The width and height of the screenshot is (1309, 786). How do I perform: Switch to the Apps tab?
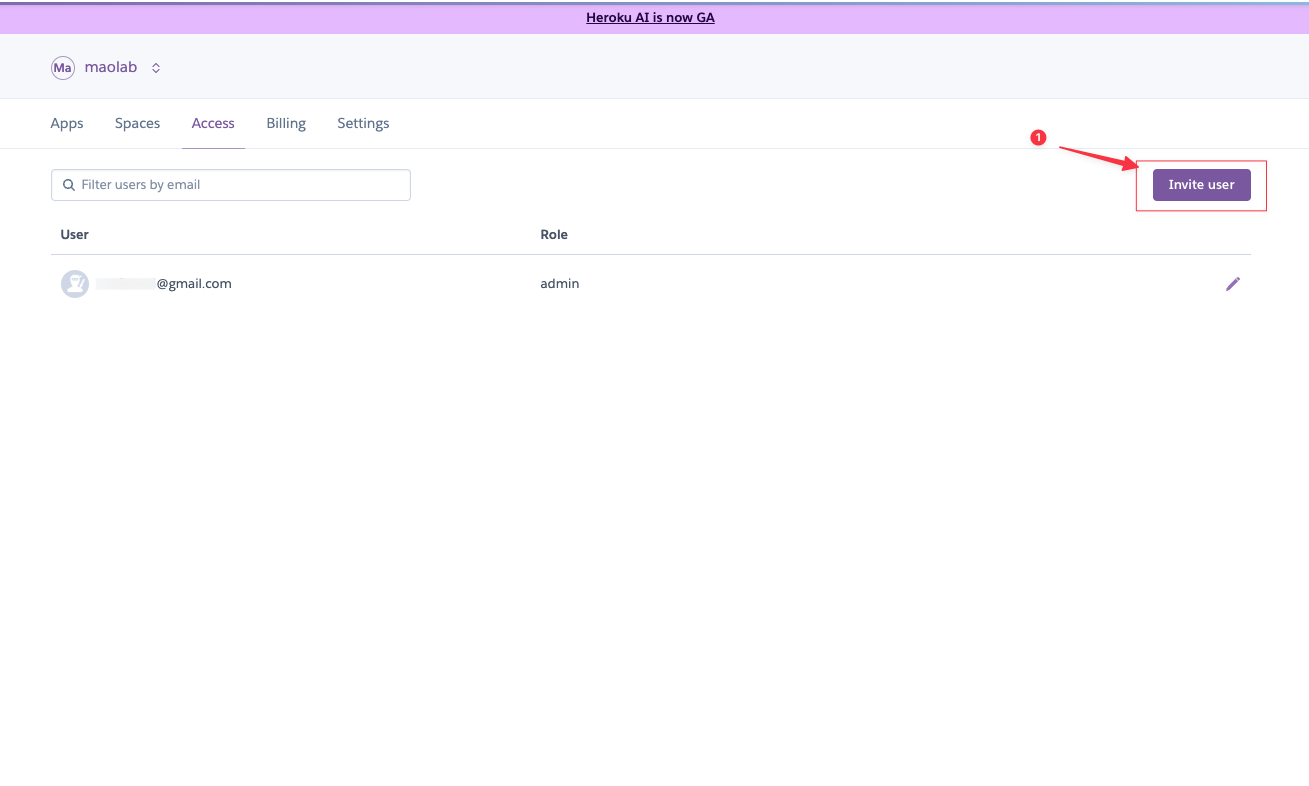click(67, 124)
